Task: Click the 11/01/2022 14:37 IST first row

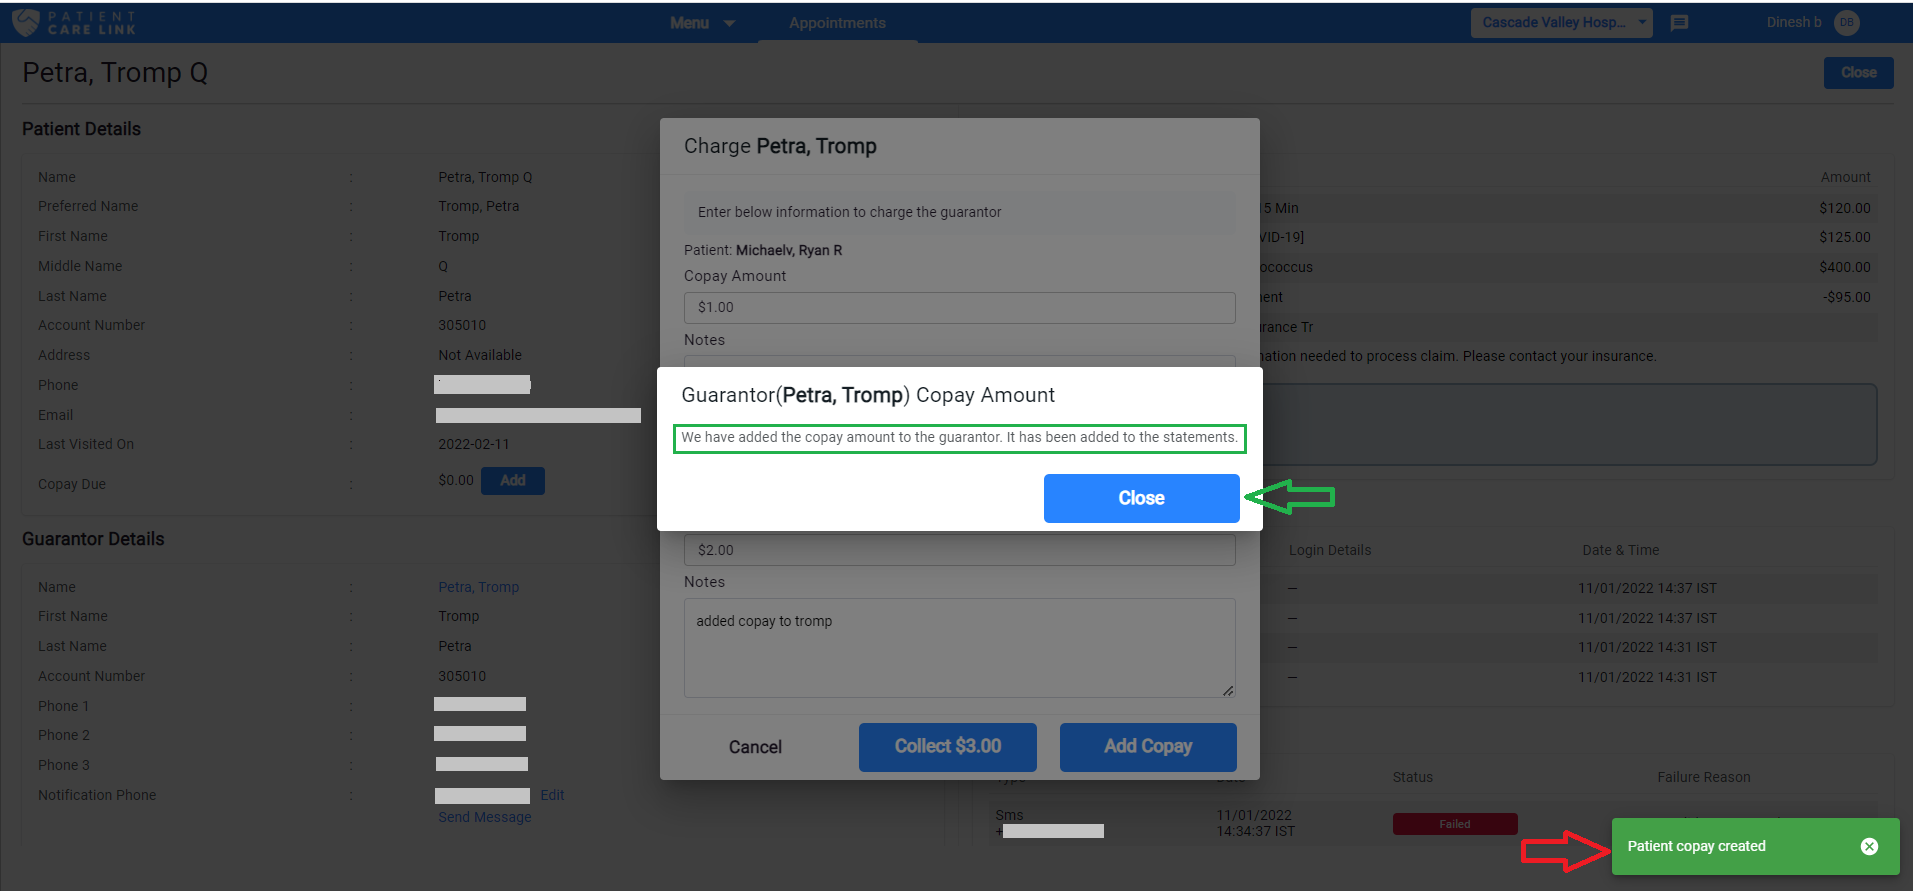Action: [1647, 588]
